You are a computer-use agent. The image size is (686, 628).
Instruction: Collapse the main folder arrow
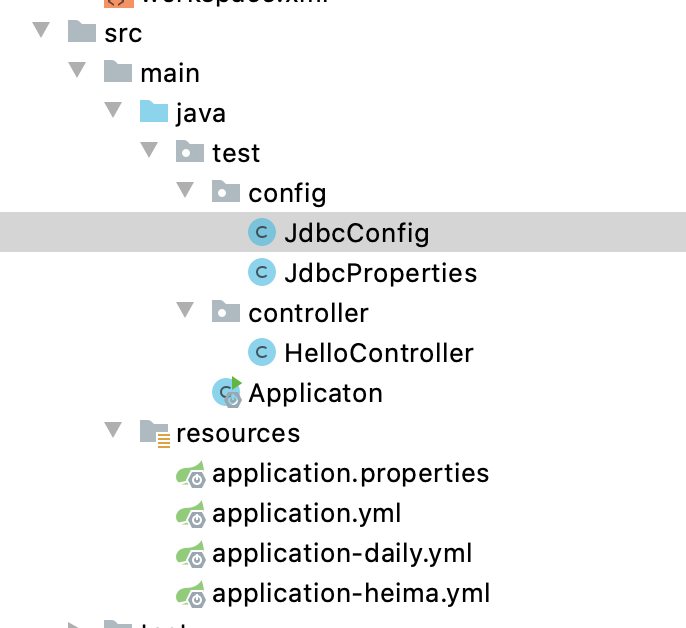point(78,71)
